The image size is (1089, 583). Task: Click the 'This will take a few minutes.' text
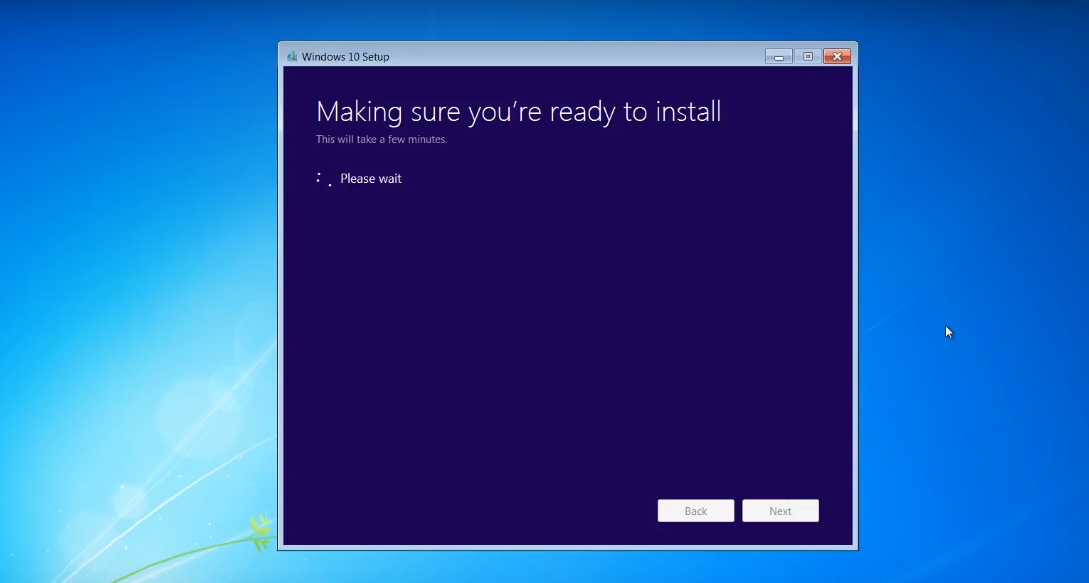click(381, 139)
